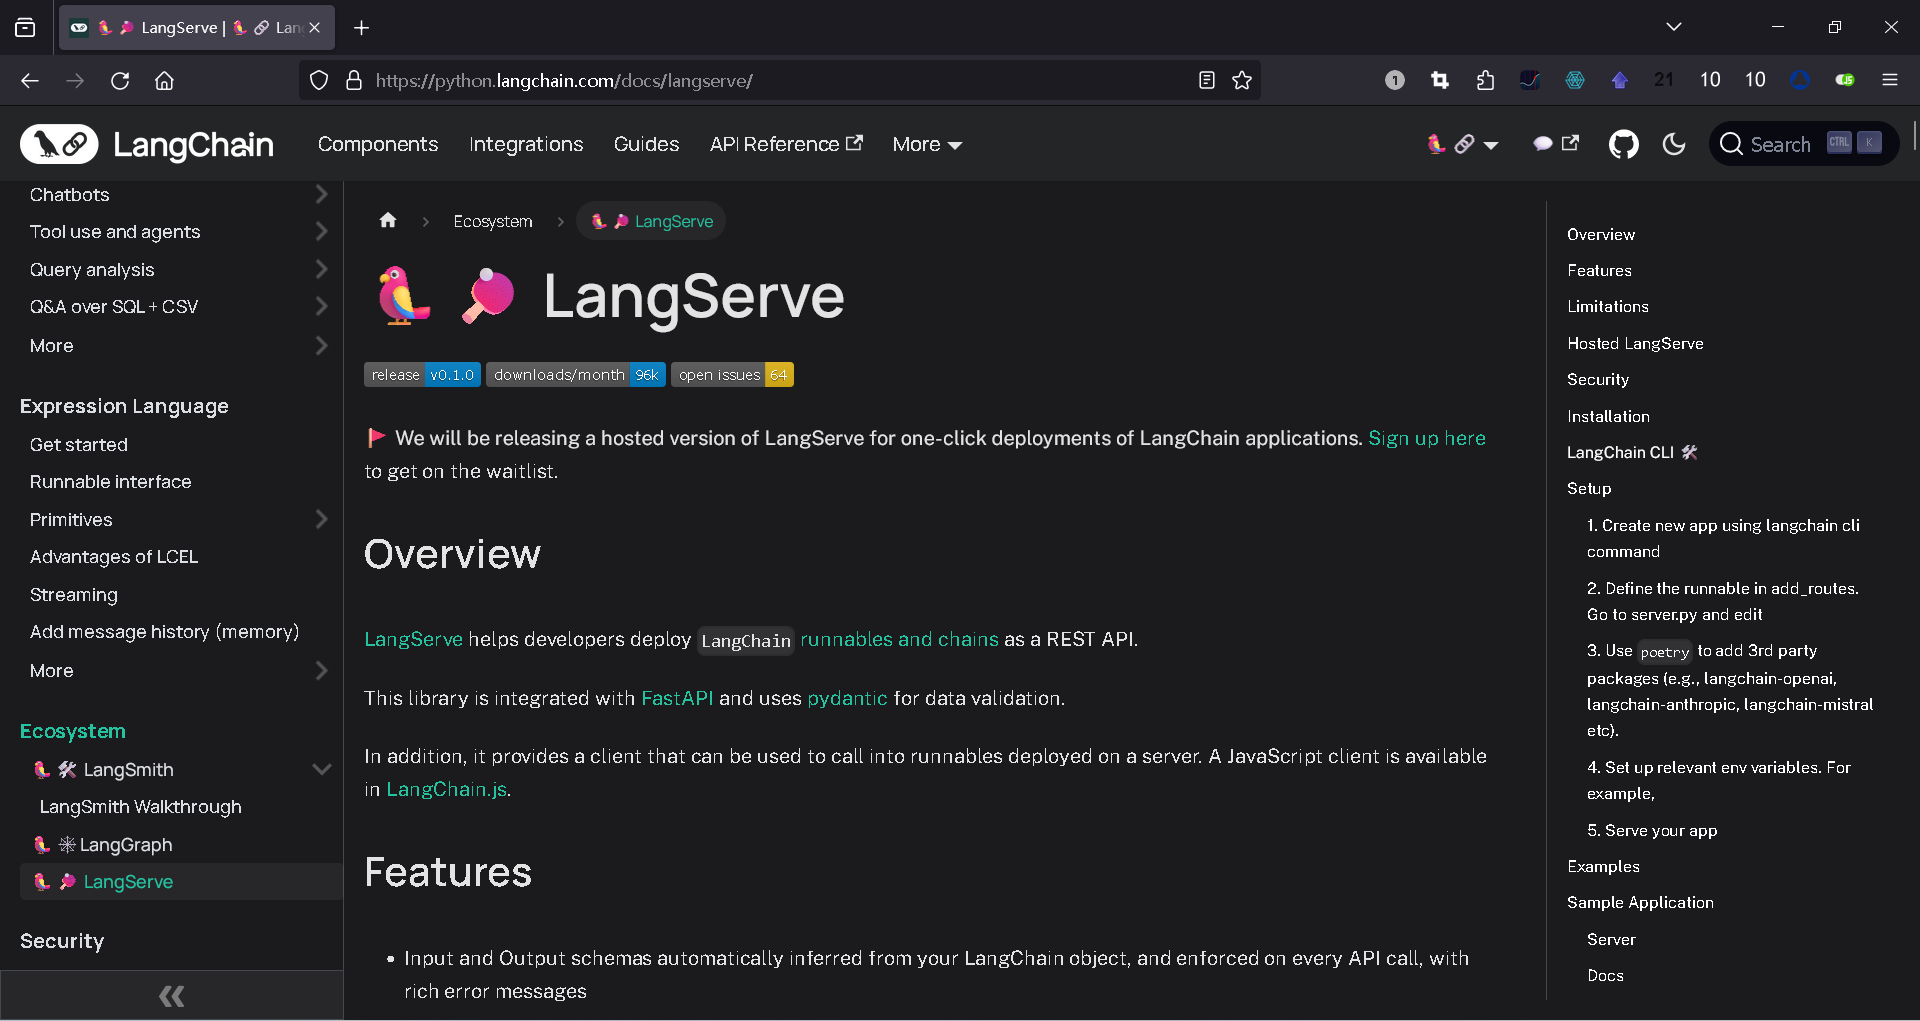This screenshot has width=1920, height=1021.
Task: Reload the current page
Action: coord(120,81)
